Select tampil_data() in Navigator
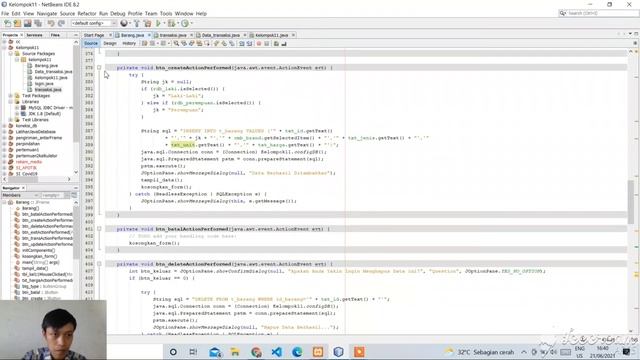The width and height of the screenshot is (640, 360). 35,268
